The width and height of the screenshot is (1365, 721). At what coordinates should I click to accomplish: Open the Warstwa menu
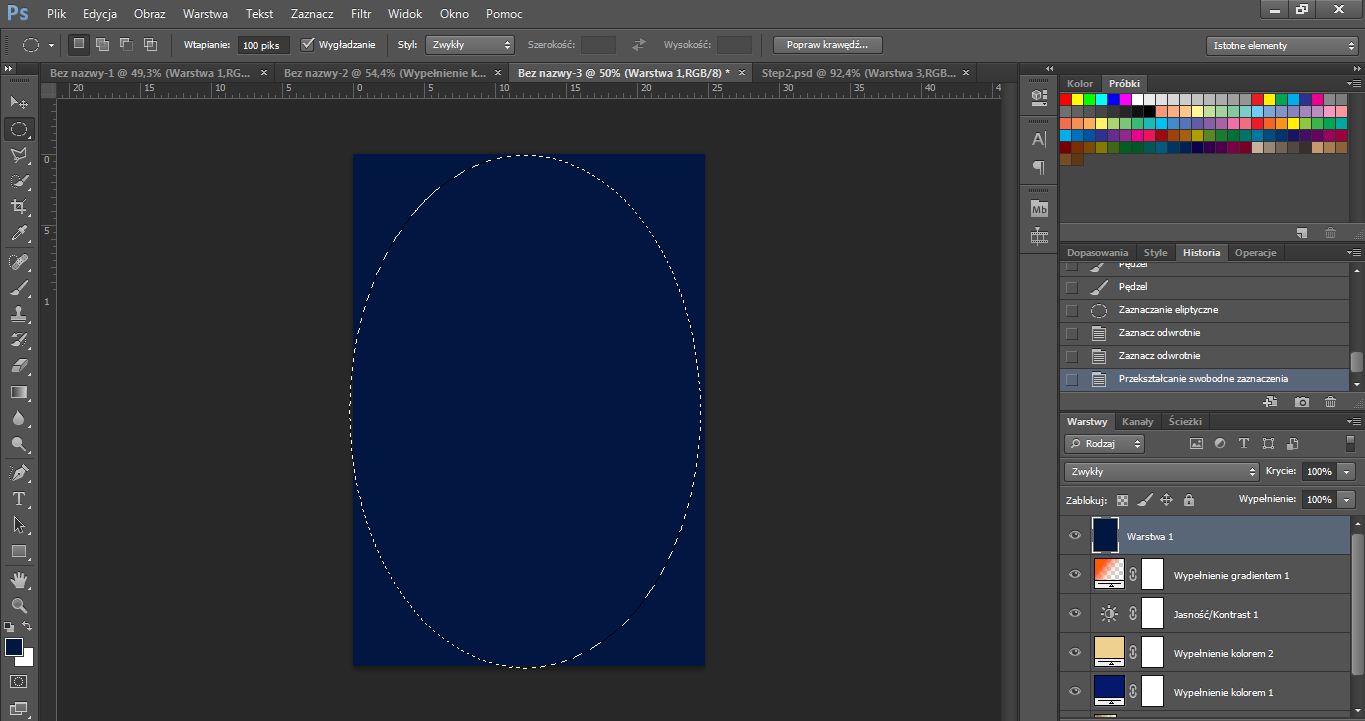coord(205,14)
